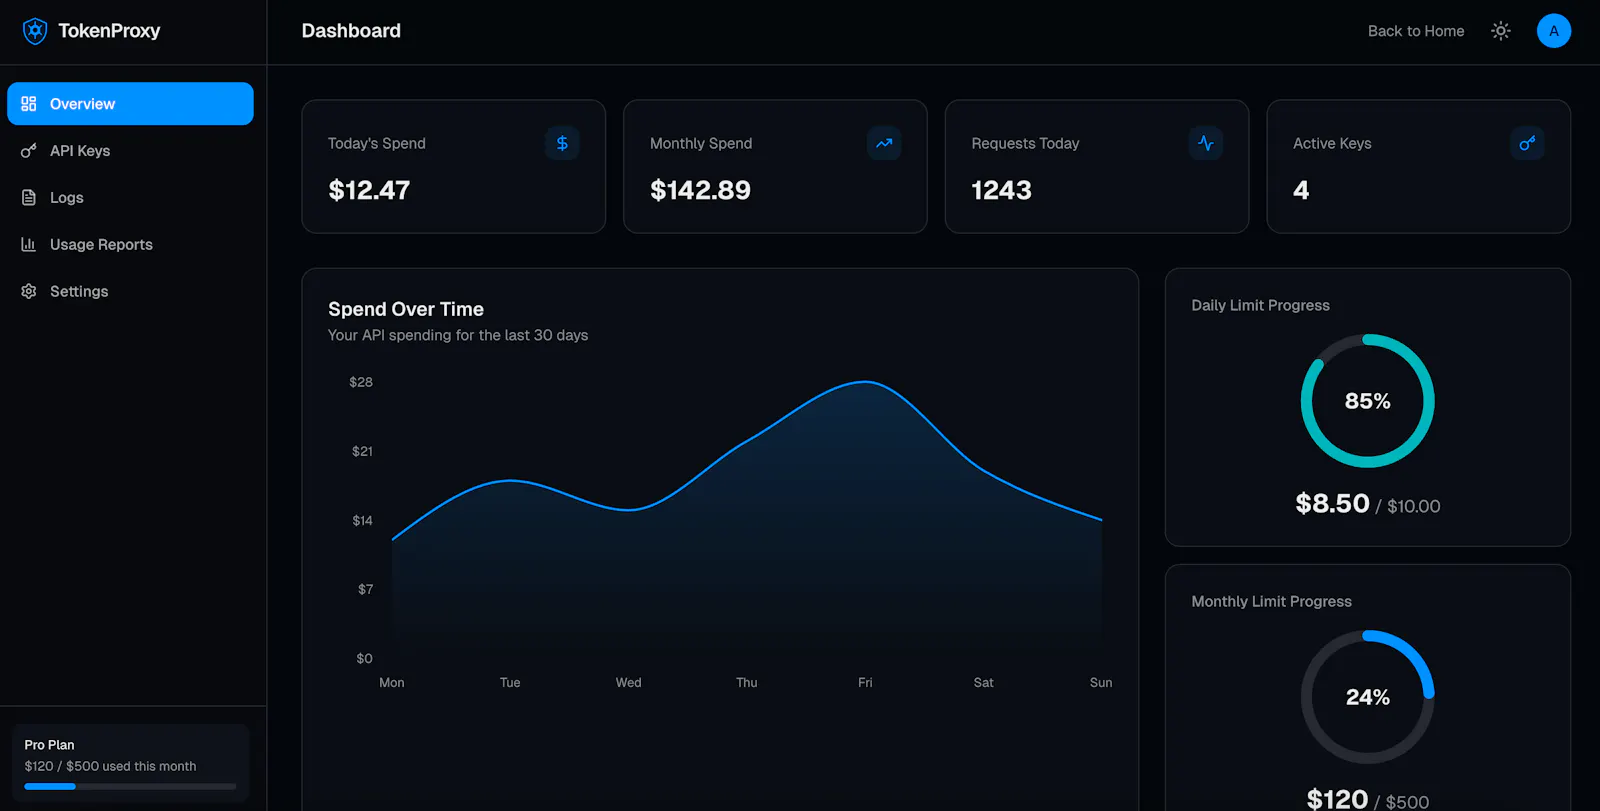1600x811 pixels.
Task: Click the $14 y-axis label
Action: pos(362,520)
